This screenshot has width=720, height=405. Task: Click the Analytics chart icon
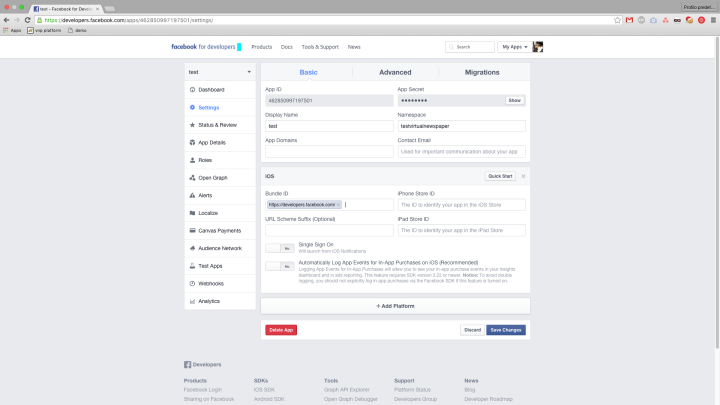tap(191, 301)
